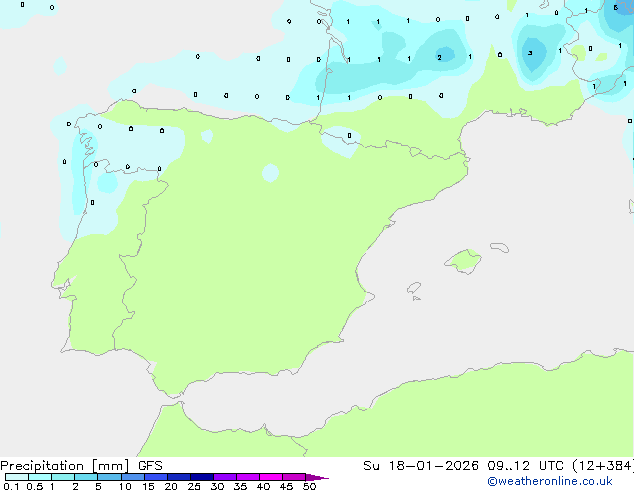Pick the 0.1–0.5 mm legend color swatch
Image resolution: width=634 pixels, height=490 pixels.
(x=17, y=477)
